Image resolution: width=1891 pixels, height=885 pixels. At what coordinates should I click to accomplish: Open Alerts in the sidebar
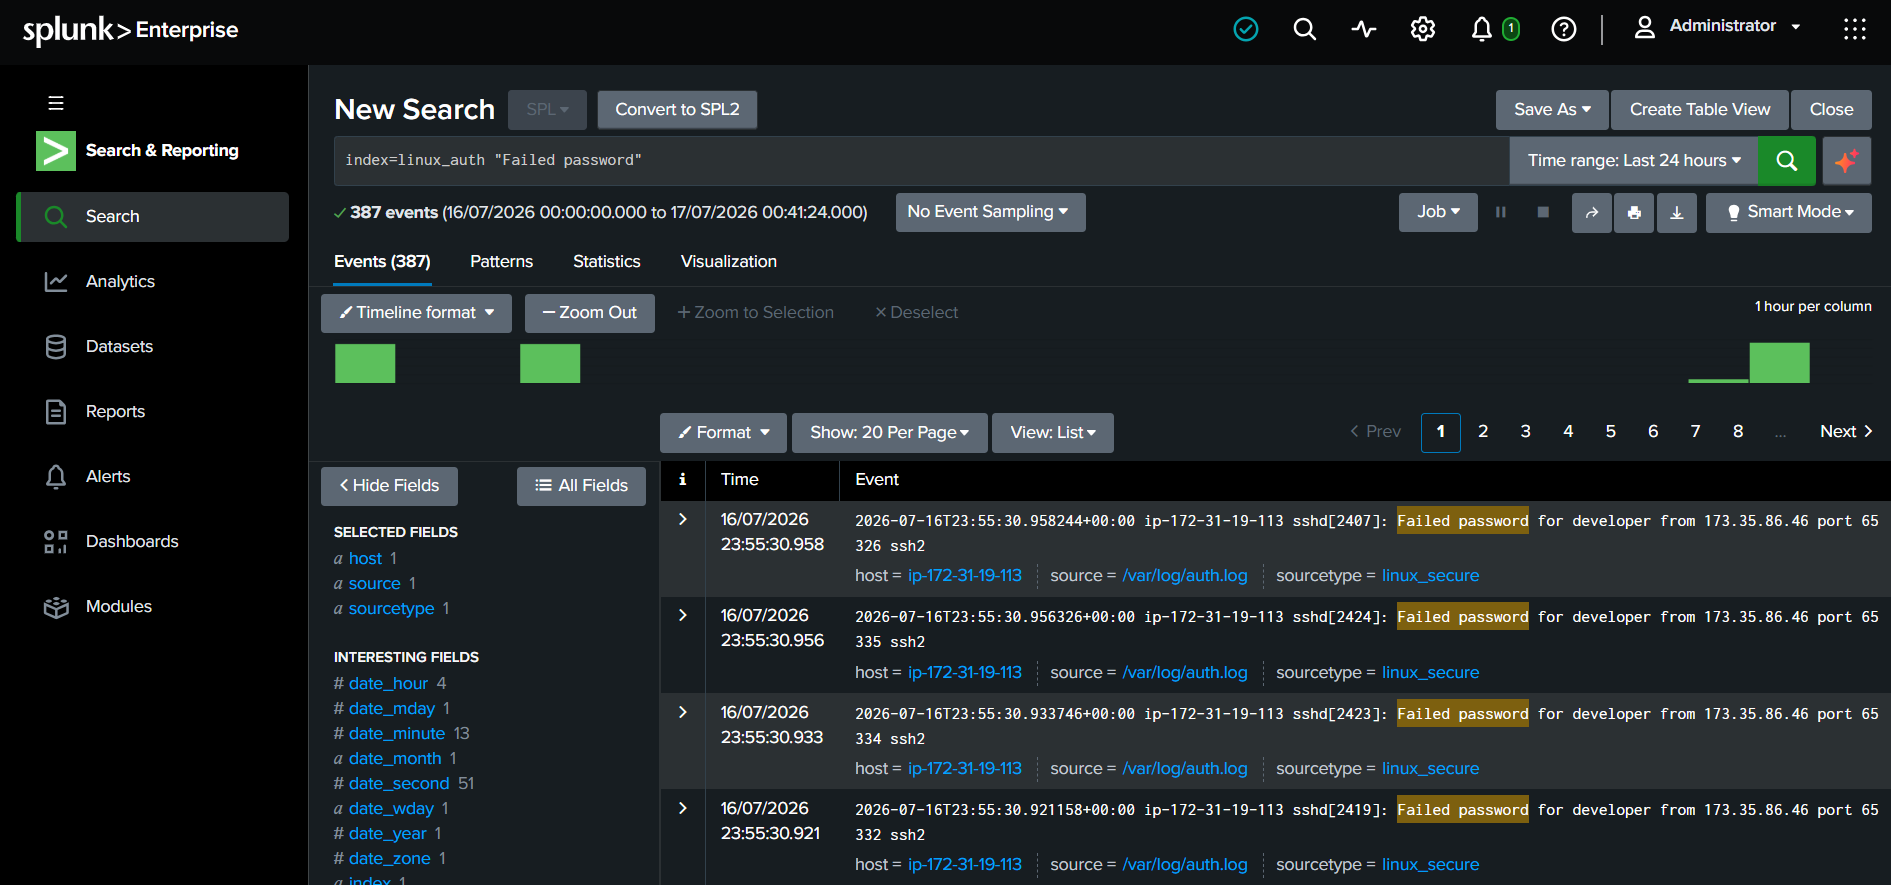click(x=108, y=477)
